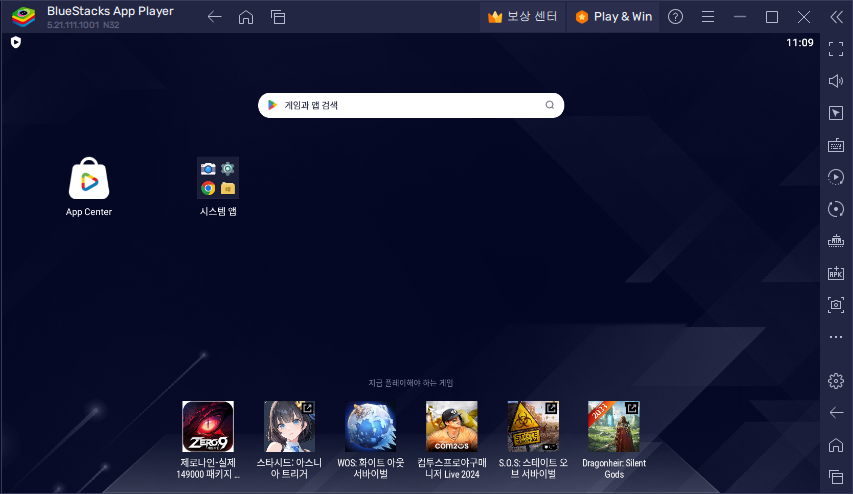
Task: Click the shield icon in status bar
Action: click(x=16, y=42)
